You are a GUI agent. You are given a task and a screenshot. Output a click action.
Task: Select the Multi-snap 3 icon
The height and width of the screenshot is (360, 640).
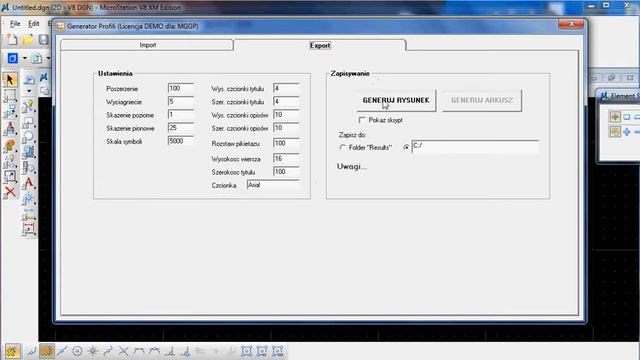click(278, 351)
